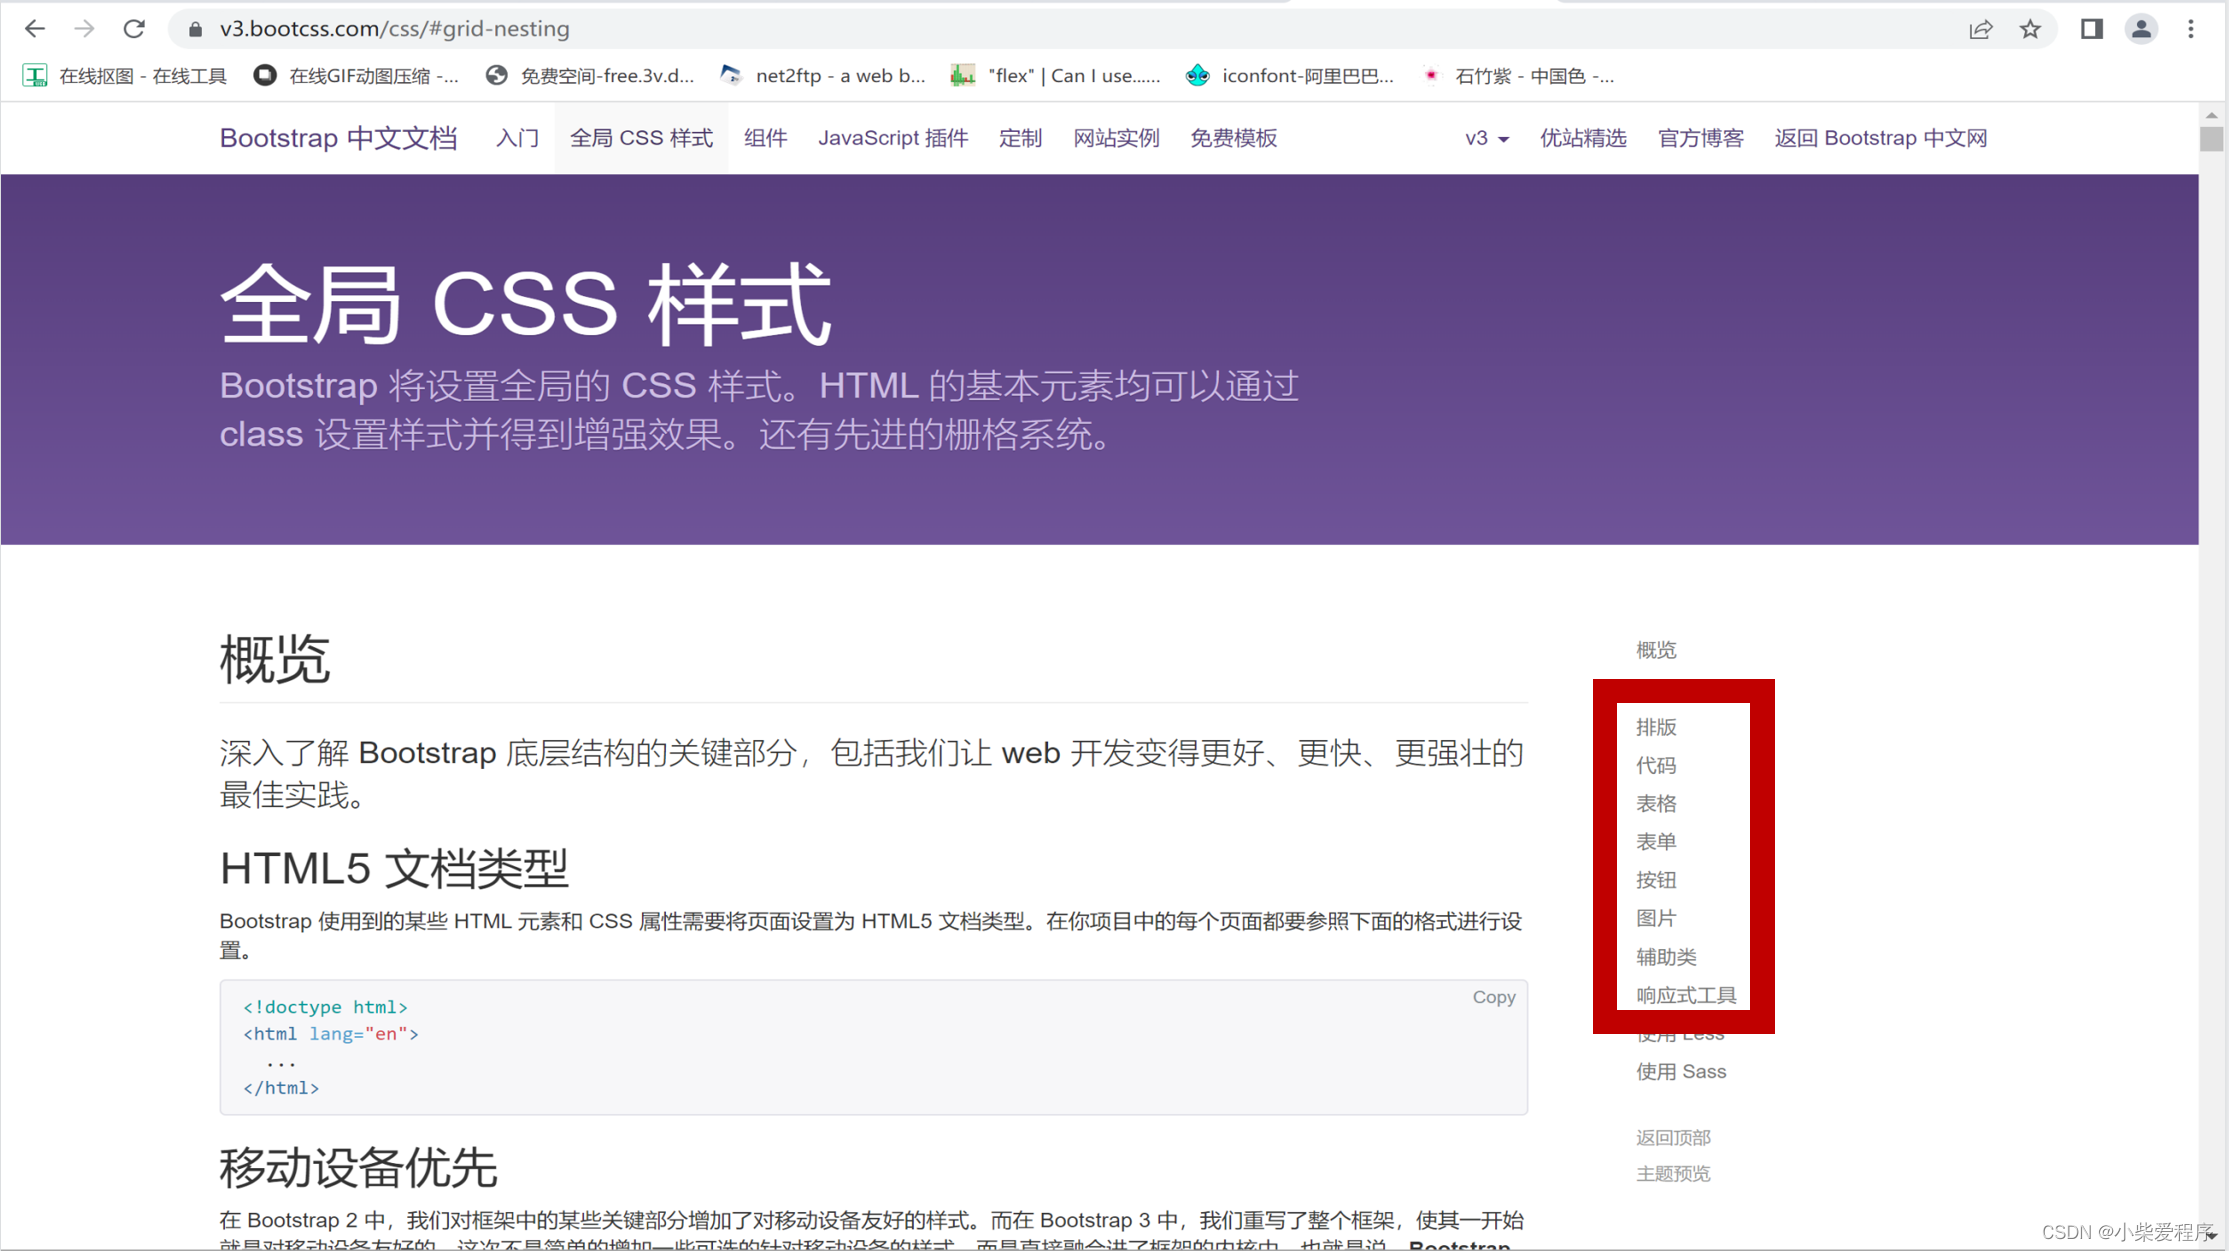
Task: Select 全局 CSS 样式 nav tab
Action: 641,138
